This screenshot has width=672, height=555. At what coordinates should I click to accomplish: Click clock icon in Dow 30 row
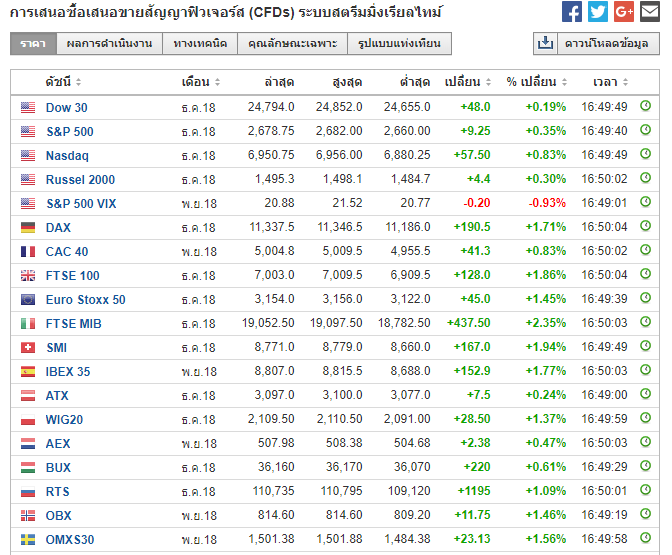coord(645,105)
